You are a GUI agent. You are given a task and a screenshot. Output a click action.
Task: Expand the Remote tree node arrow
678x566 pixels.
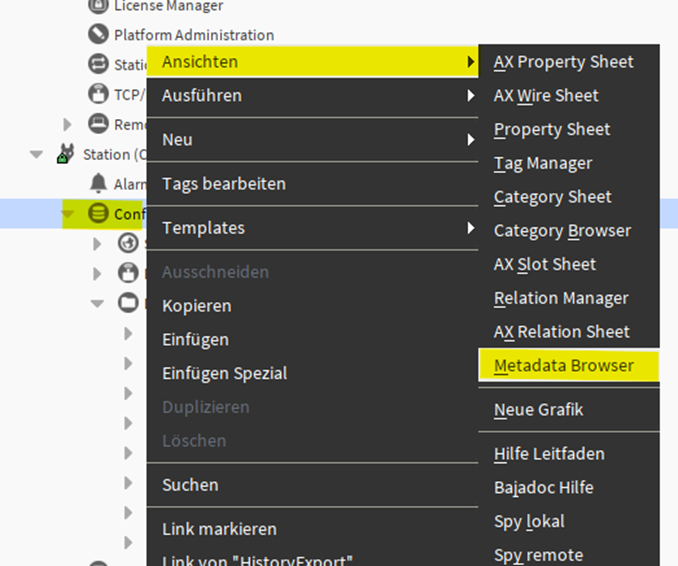click(68, 125)
